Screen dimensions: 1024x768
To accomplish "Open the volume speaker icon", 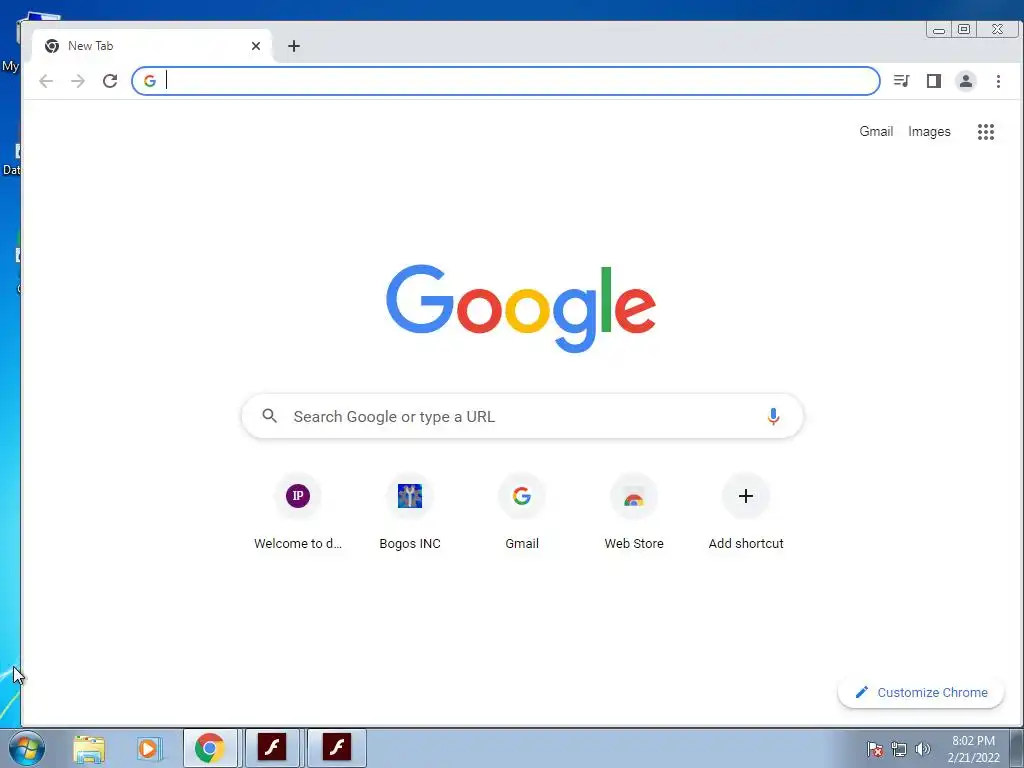I will coord(923,749).
